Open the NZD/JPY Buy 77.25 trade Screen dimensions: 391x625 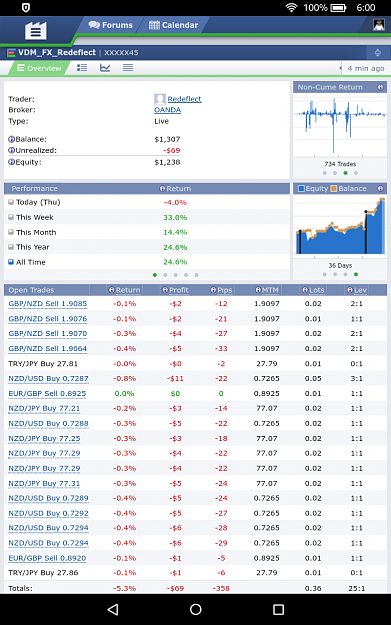[44, 438]
